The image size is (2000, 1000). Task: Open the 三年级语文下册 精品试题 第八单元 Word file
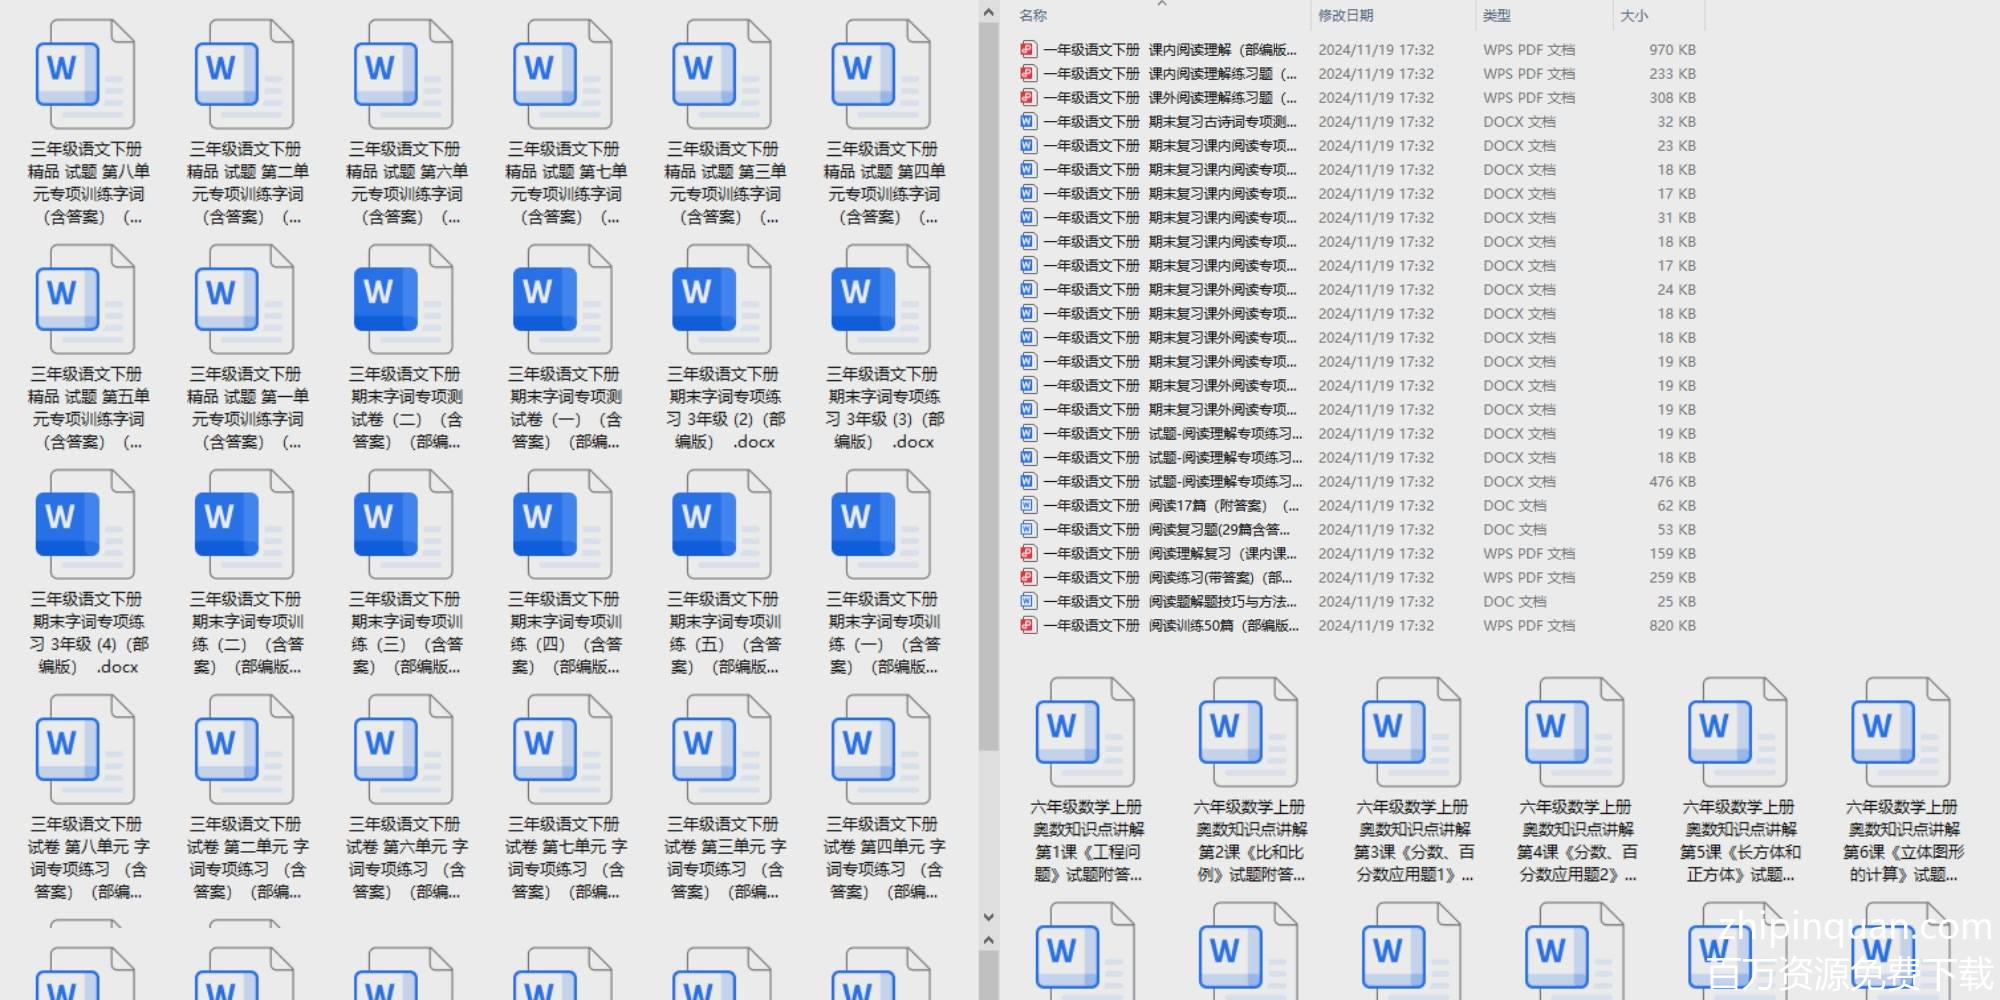pos(86,76)
